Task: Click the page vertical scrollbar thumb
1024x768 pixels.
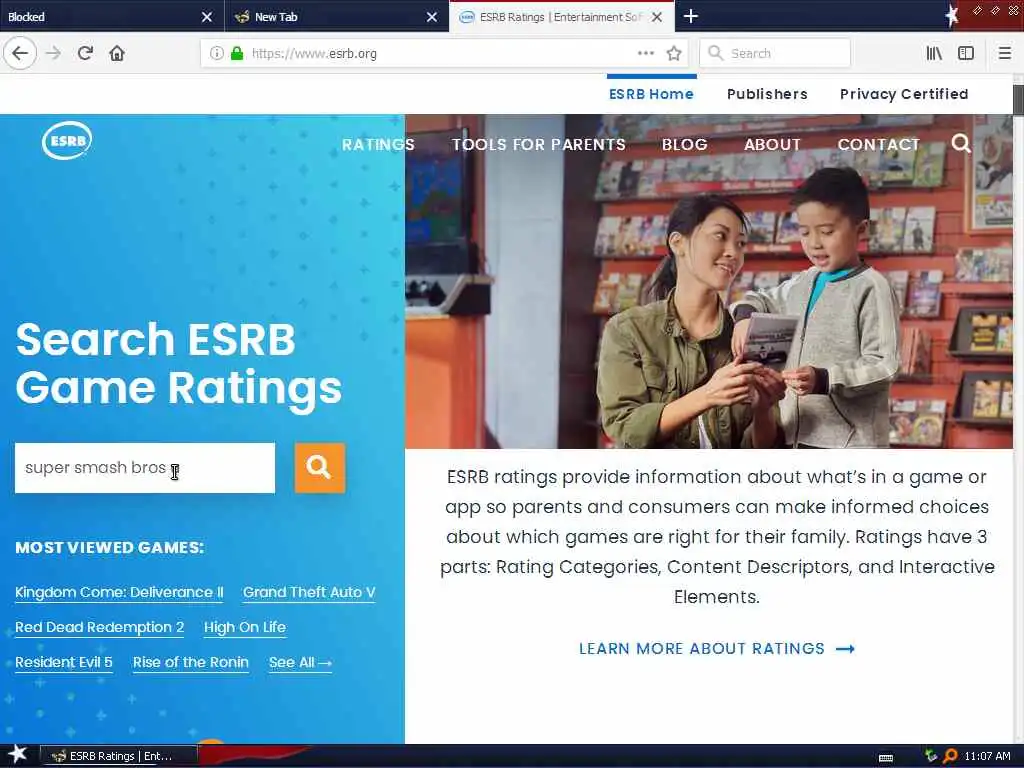Action: pyautogui.click(x=1018, y=100)
